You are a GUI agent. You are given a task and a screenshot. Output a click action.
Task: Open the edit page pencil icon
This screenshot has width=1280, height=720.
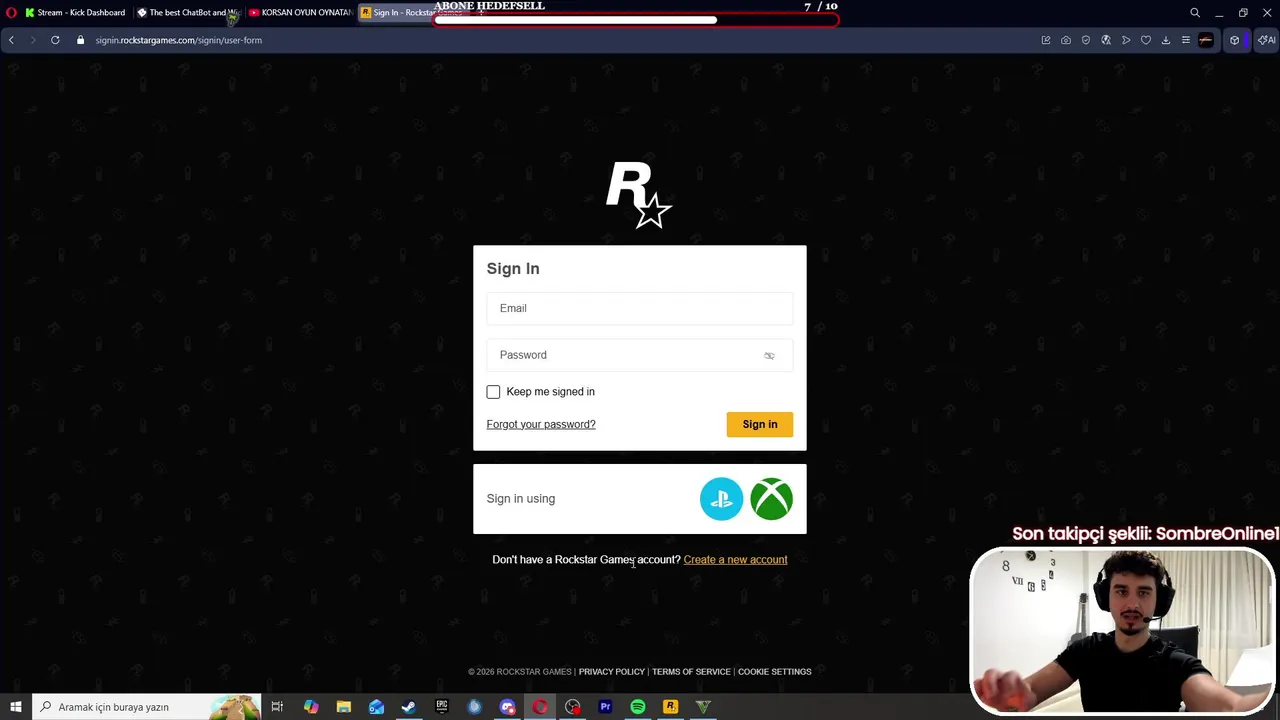click(x=1046, y=40)
